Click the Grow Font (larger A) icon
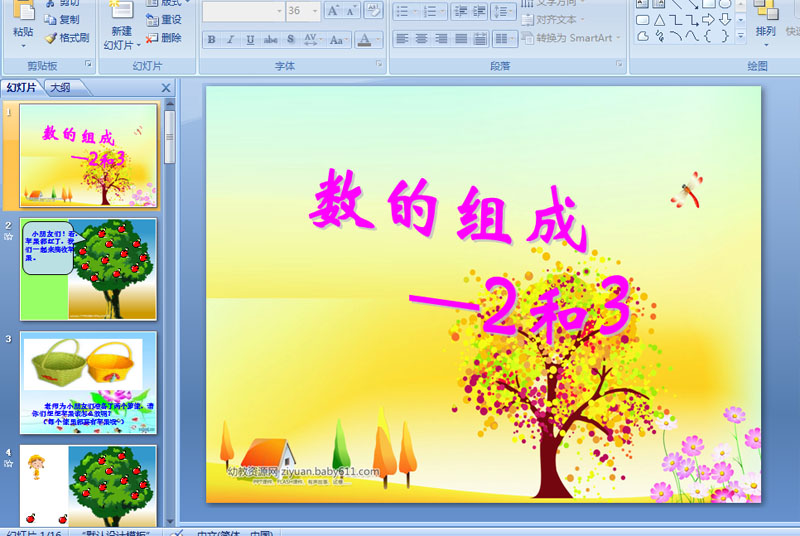Screen dimensions: 800x536 pyautogui.click(x=333, y=11)
